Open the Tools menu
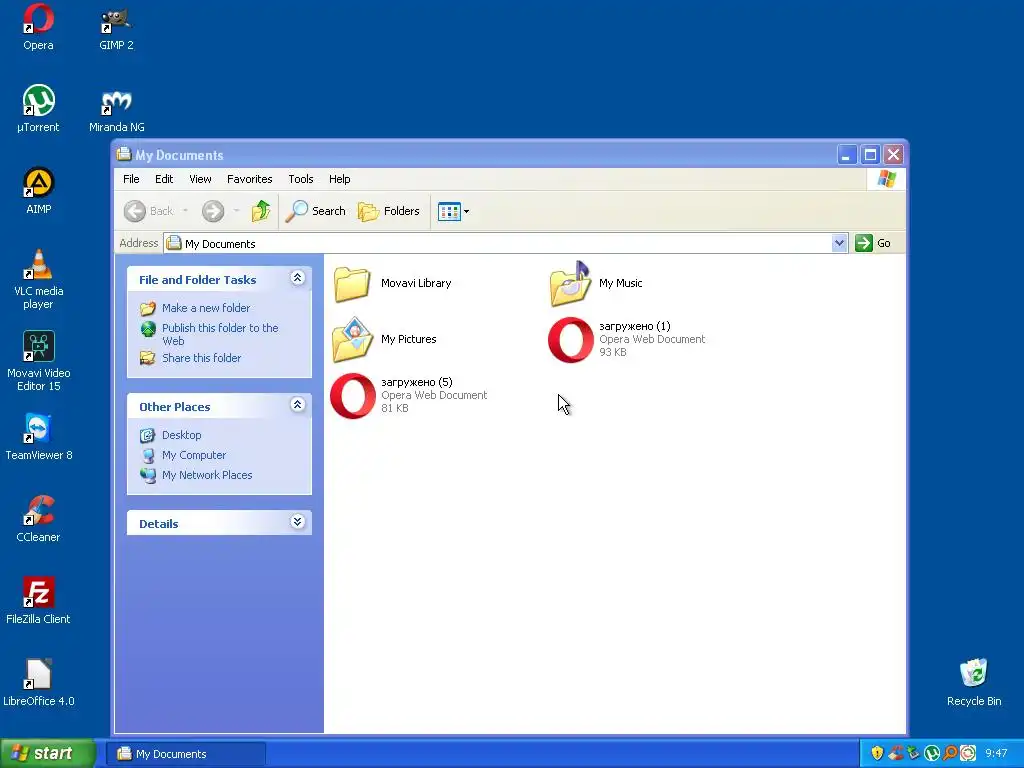Screen dimensions: 1024x768 click(x=301, y=179)
